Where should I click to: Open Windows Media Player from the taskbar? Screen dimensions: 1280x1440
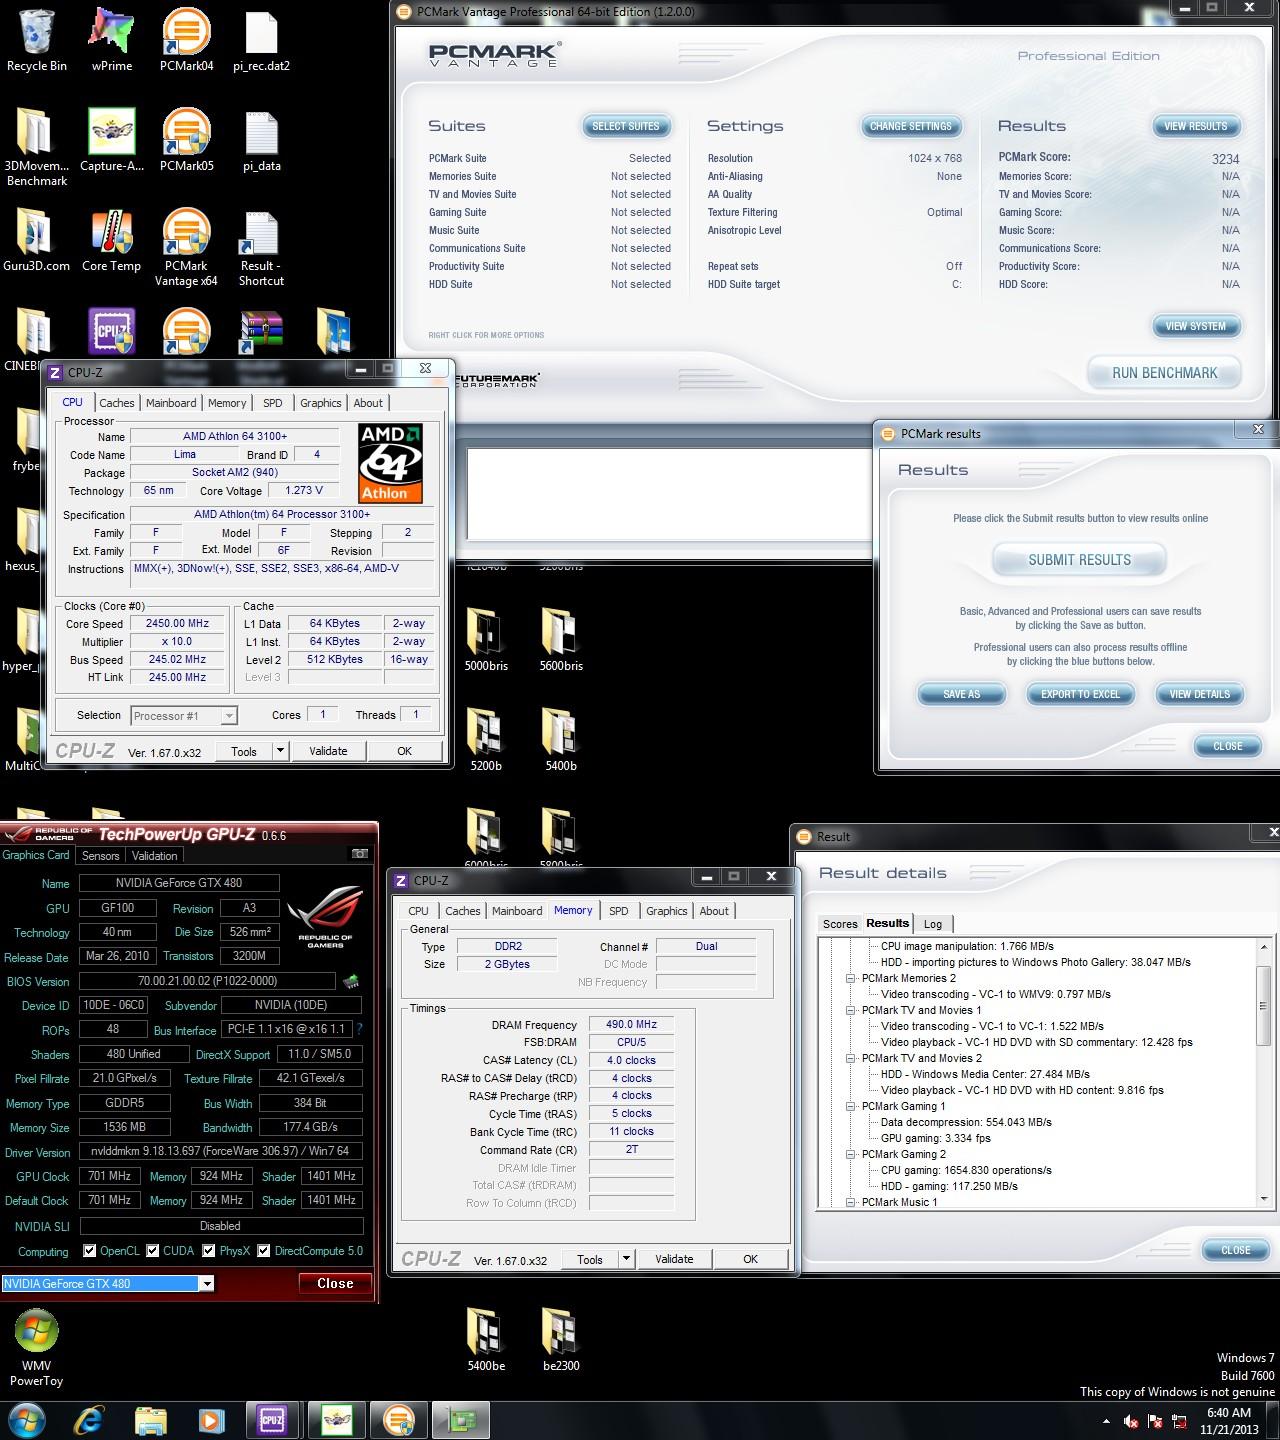[x=211, y=1420]
